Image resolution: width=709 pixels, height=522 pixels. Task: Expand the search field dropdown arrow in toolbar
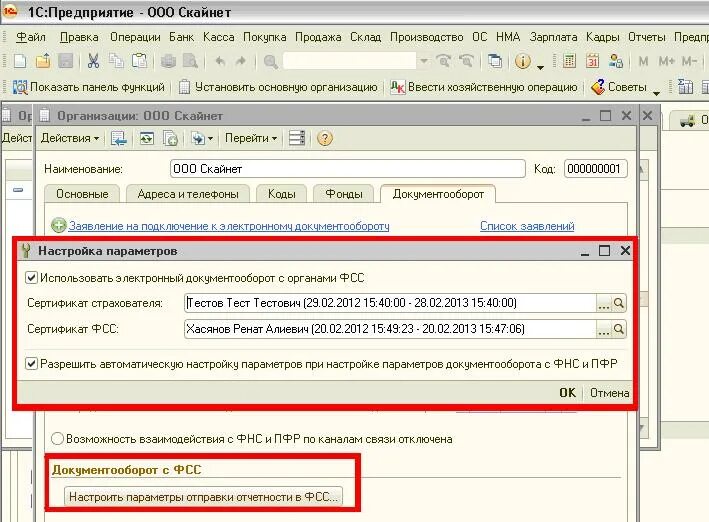424,61
